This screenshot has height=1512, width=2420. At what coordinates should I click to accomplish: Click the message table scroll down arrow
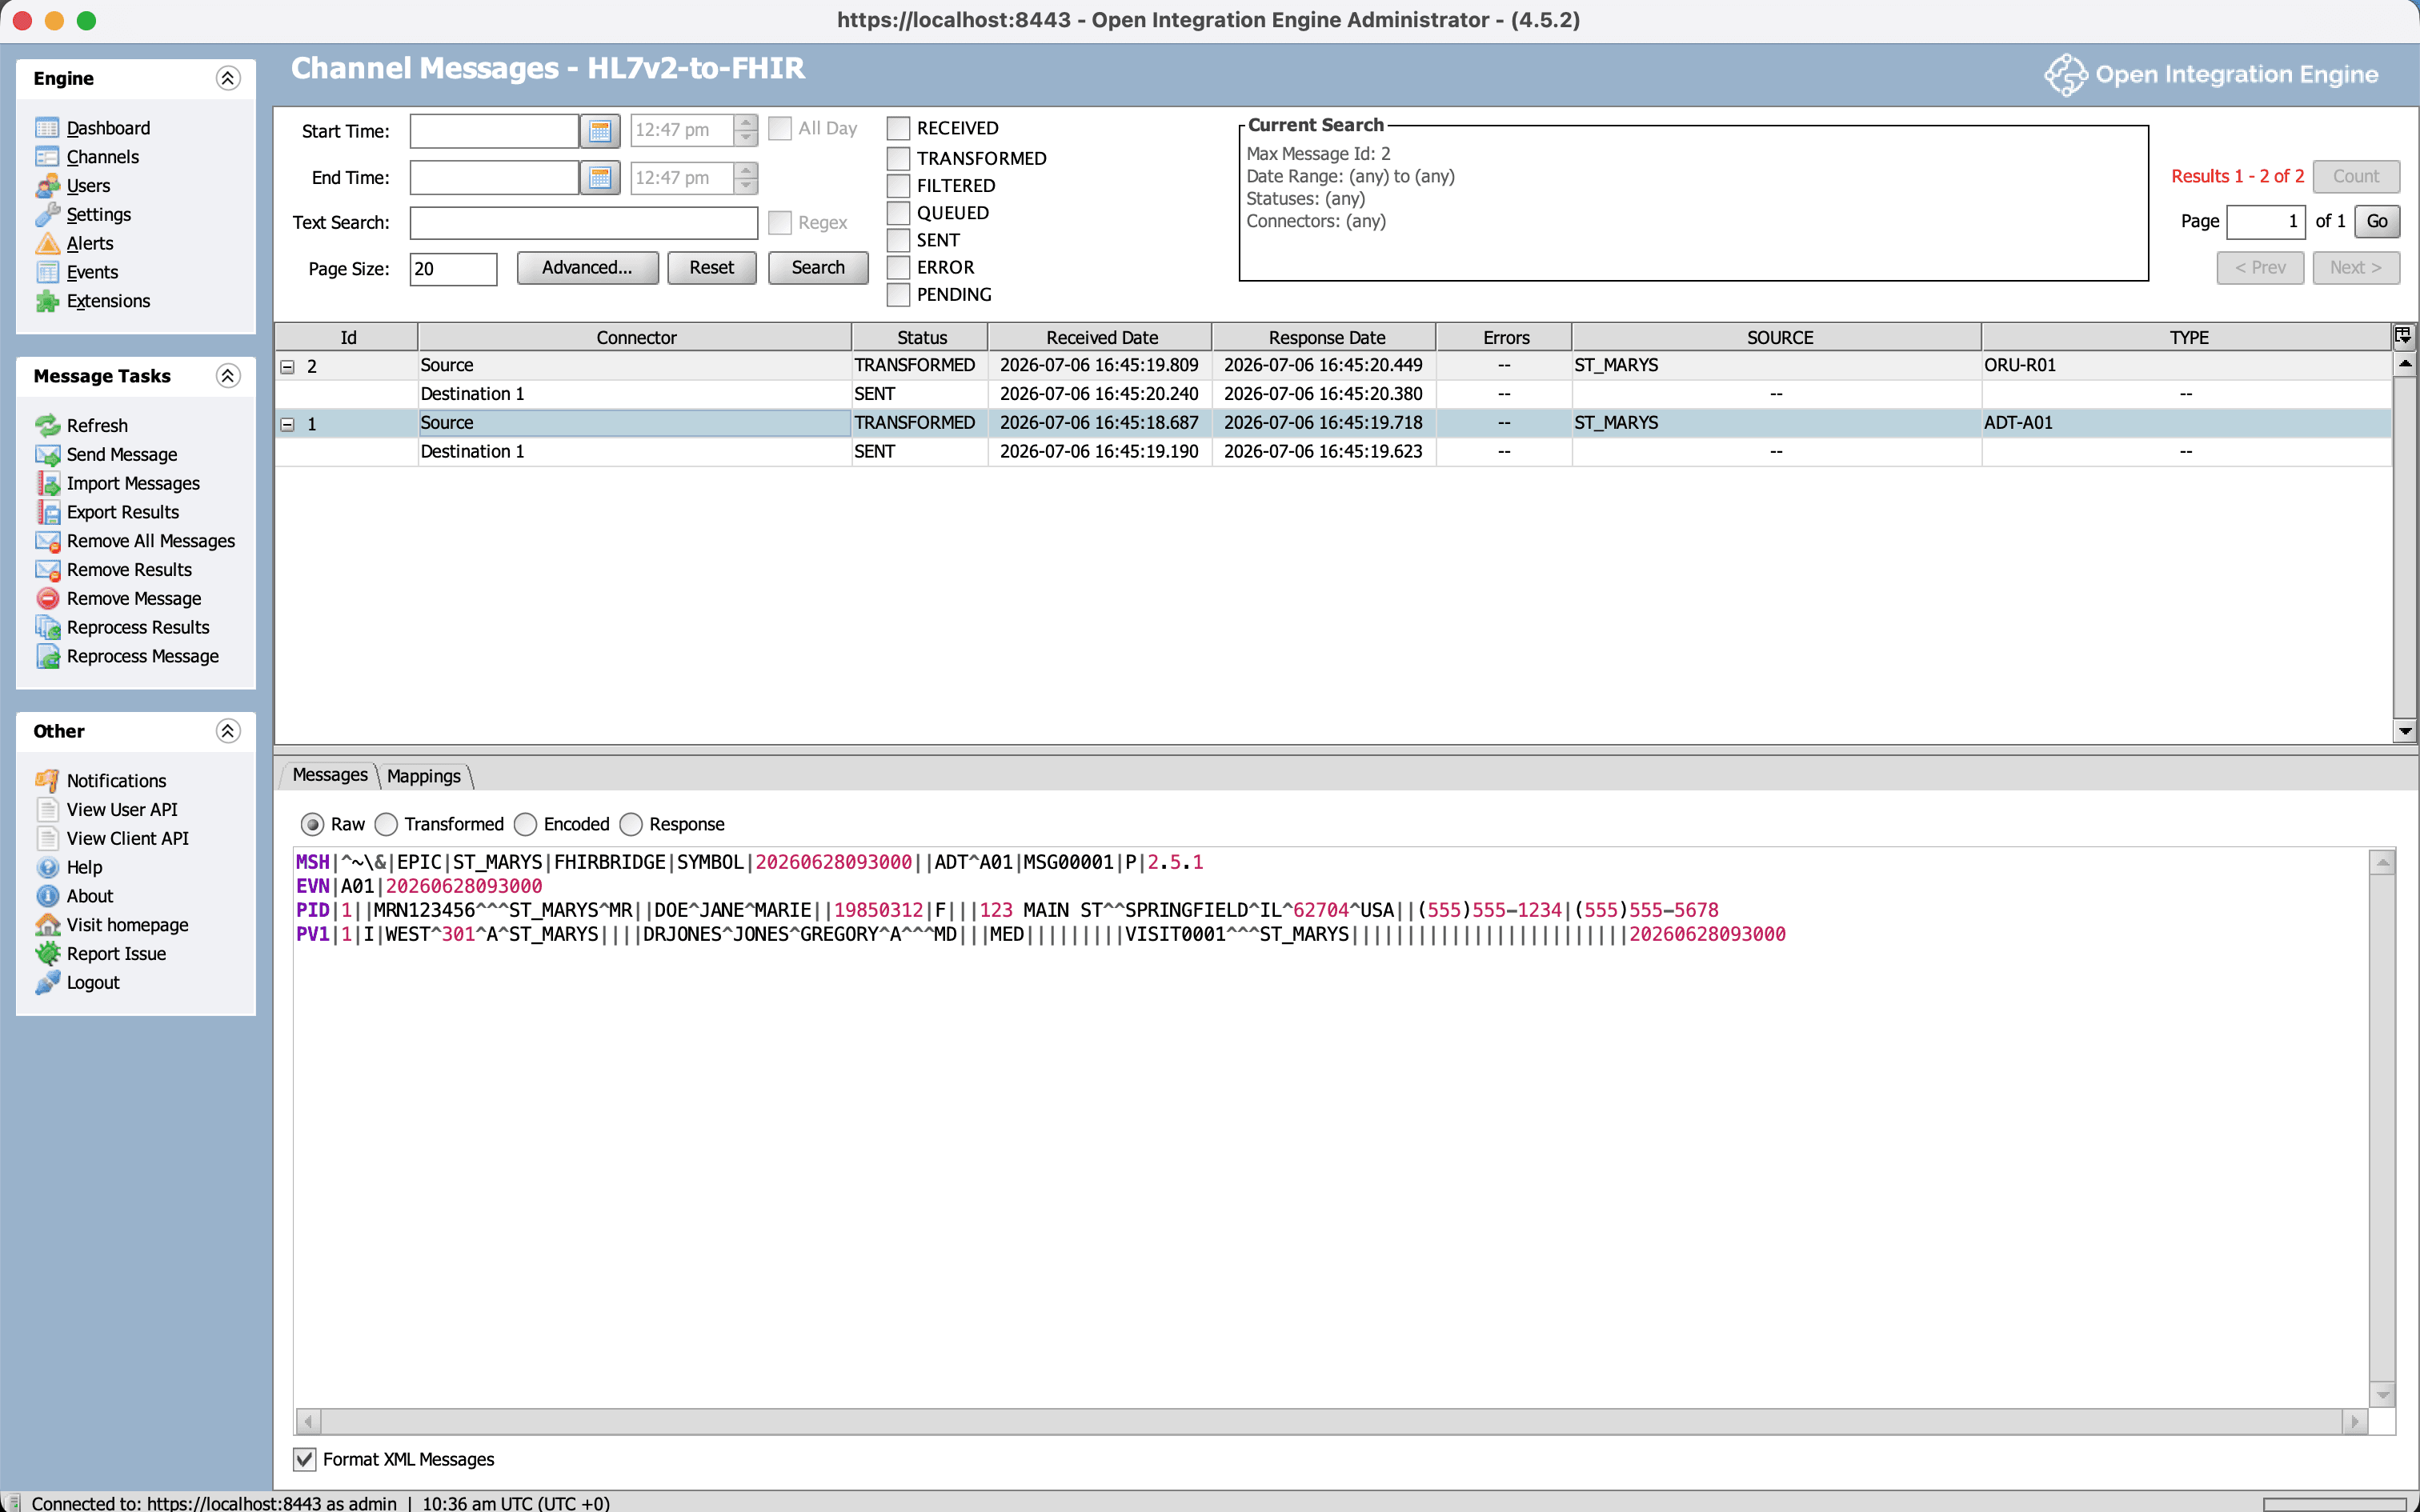pos(2405,732)
